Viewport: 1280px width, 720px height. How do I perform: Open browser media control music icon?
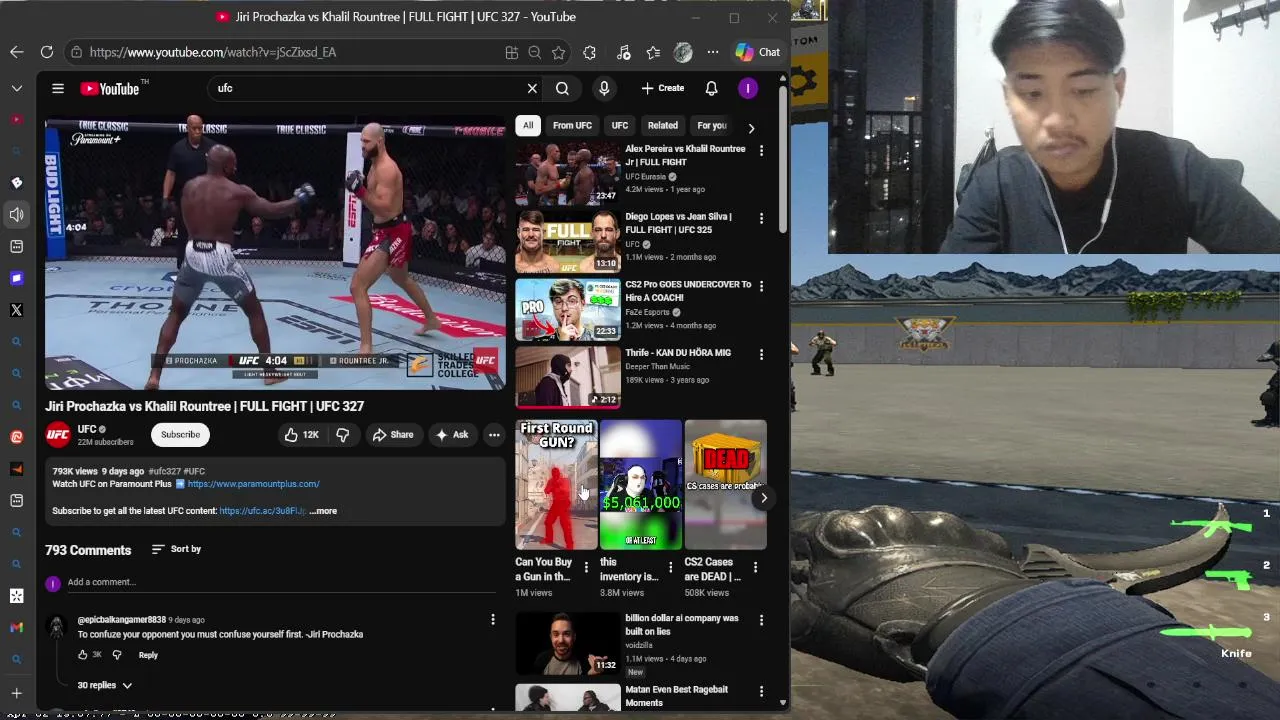point(623,52)
